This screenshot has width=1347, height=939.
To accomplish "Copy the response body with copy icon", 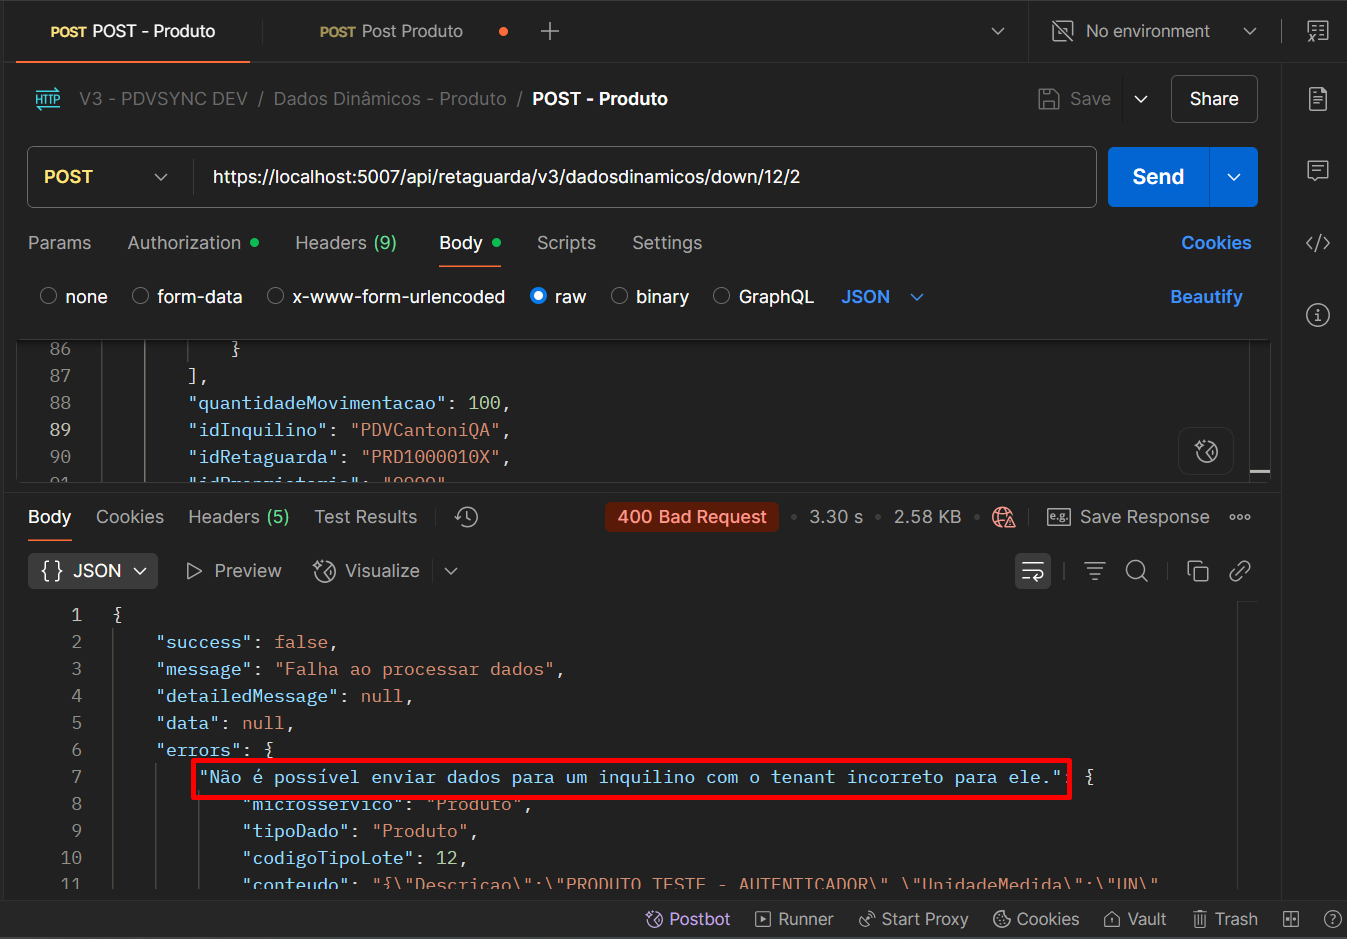I will (x=1197, y=571).
